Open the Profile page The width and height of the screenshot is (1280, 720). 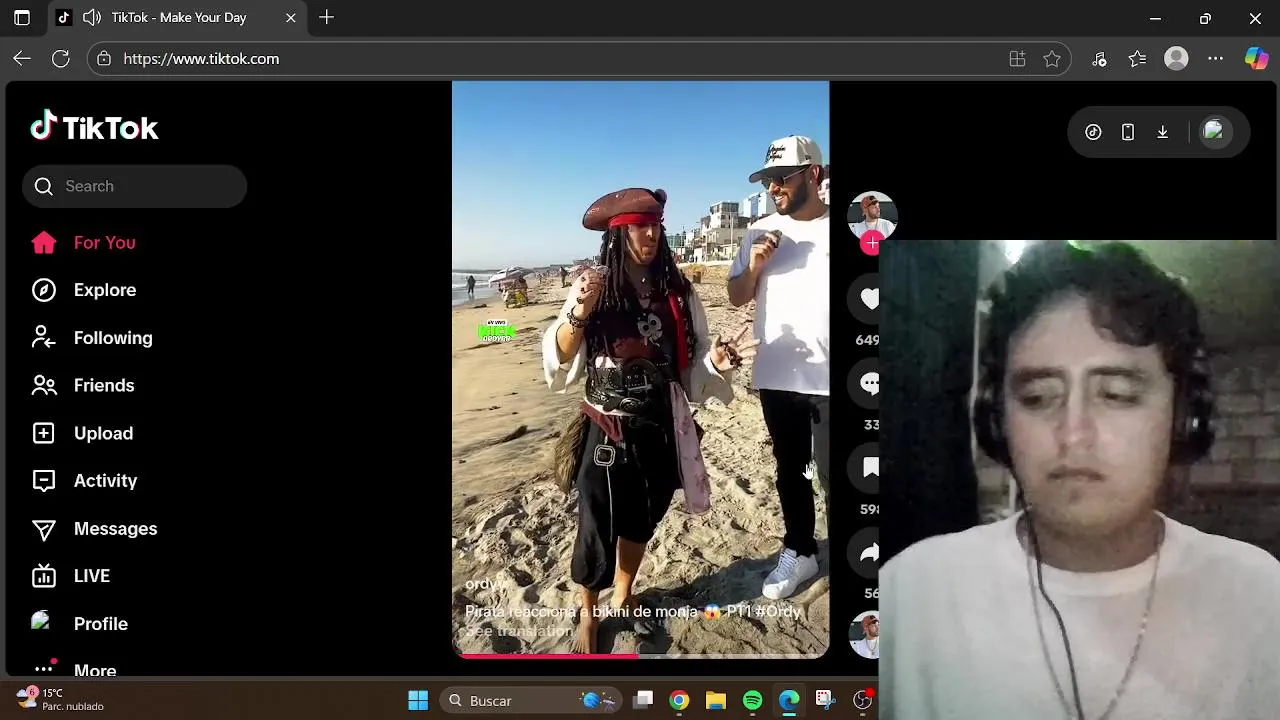pyautogui.click(x=79, y=624)
